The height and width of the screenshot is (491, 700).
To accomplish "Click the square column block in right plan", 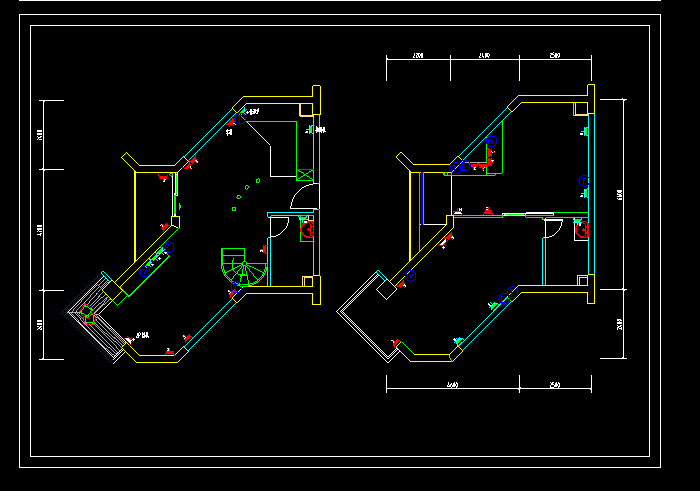I will pos(383,289).
